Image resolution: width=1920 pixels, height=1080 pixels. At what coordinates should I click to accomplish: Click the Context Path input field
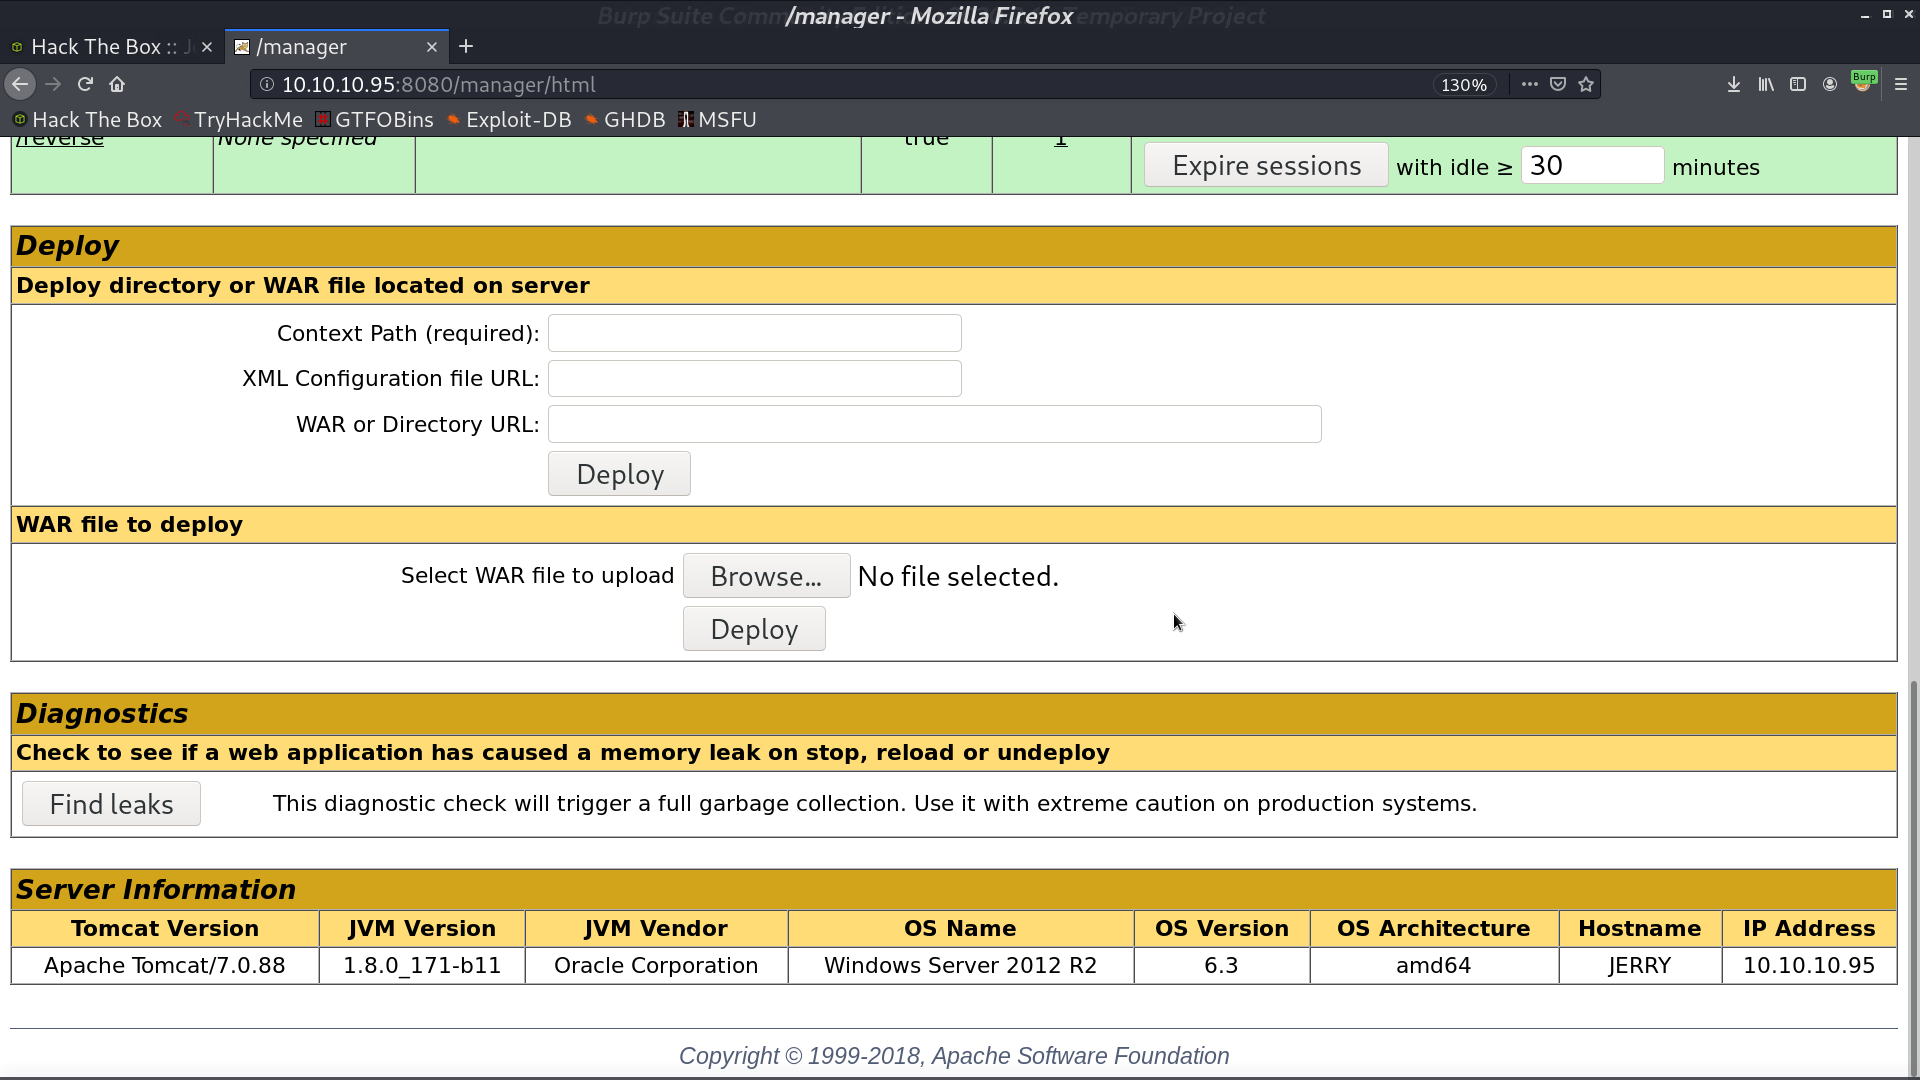[x=755, y=333]
